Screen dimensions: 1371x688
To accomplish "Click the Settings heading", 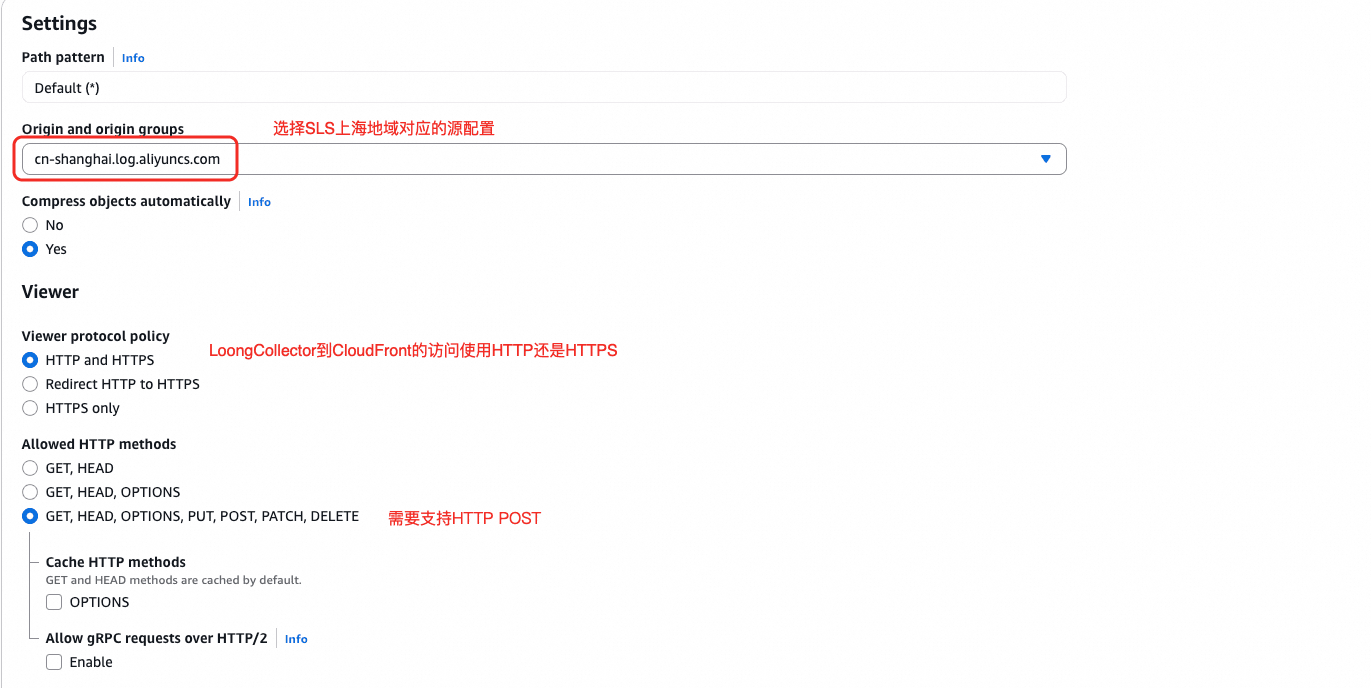I will coord(59,23).
